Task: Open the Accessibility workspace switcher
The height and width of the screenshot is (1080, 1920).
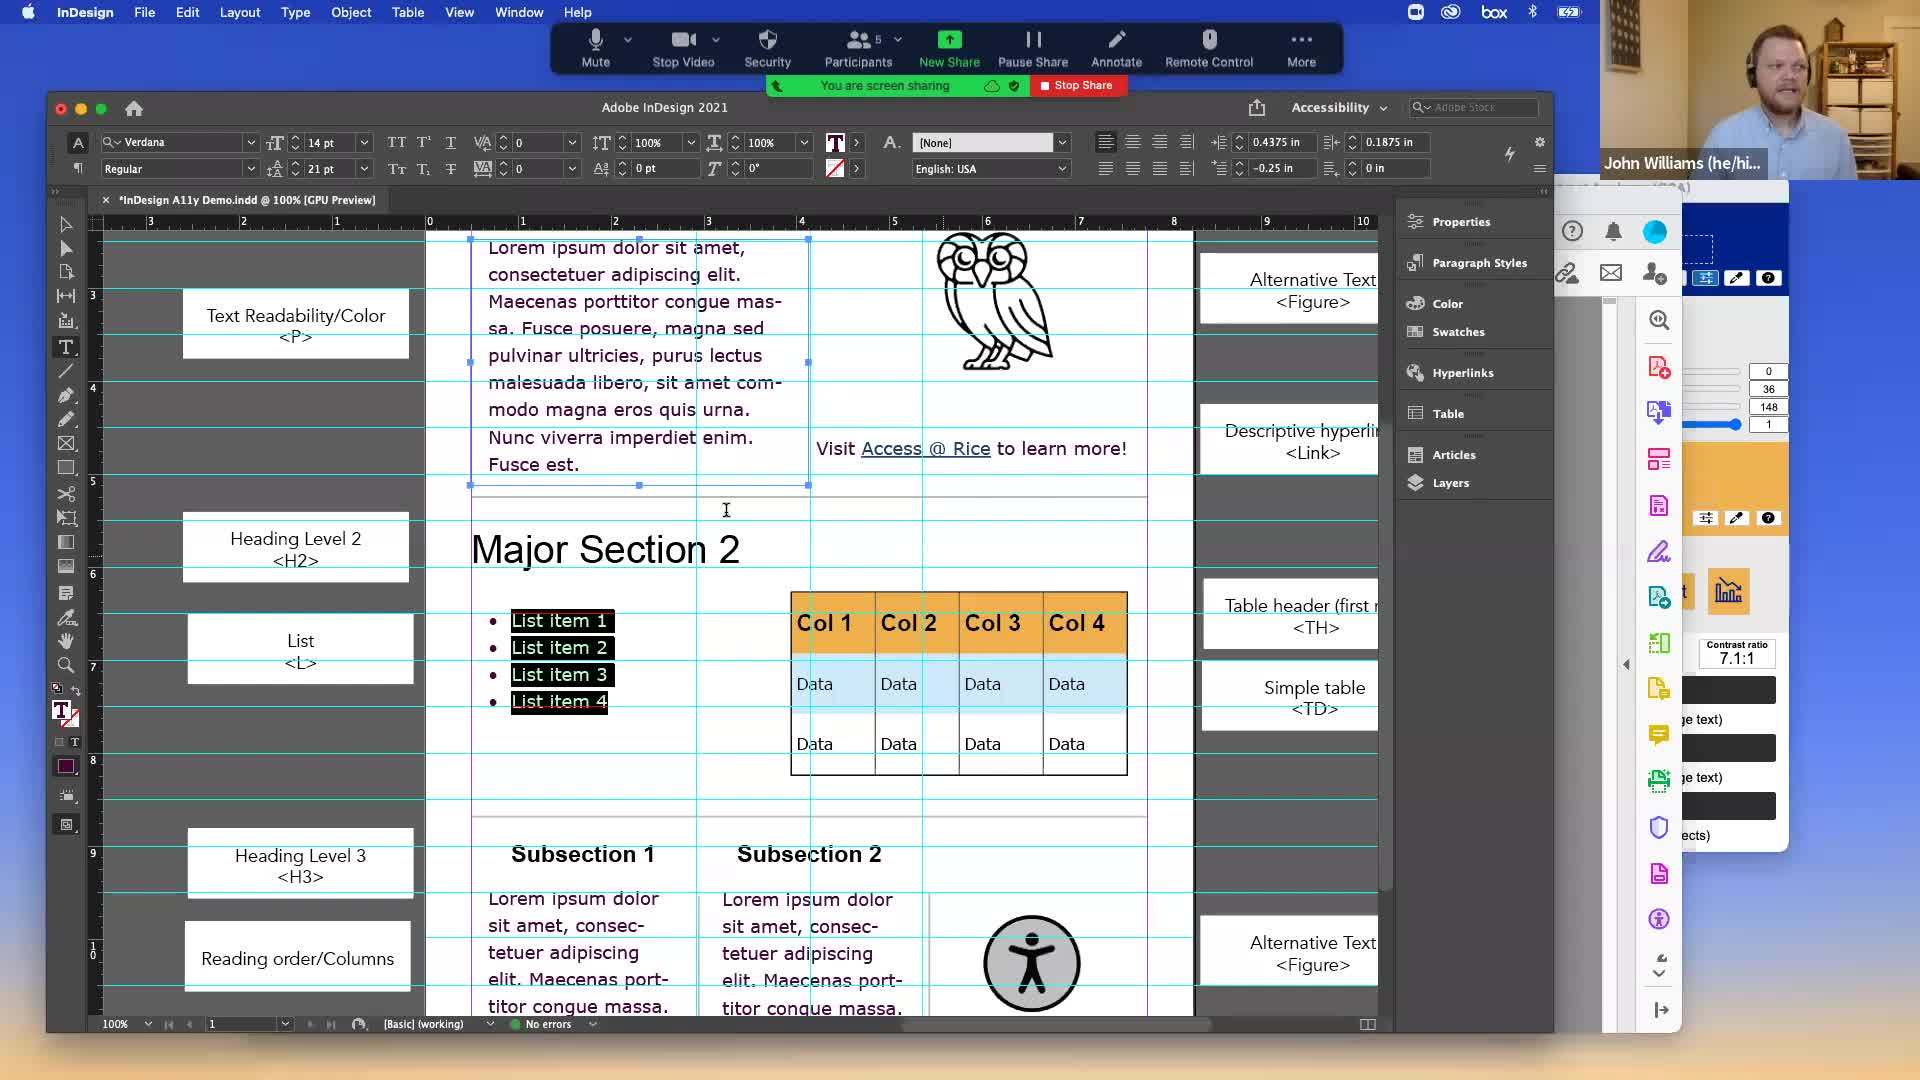Action: (x=1339, y=107)
